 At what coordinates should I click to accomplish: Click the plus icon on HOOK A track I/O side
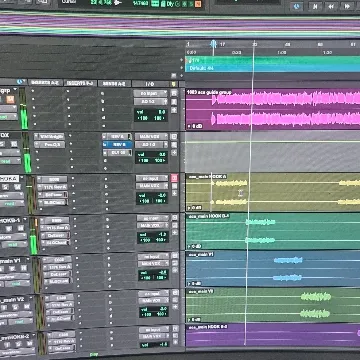click(174, 194)
